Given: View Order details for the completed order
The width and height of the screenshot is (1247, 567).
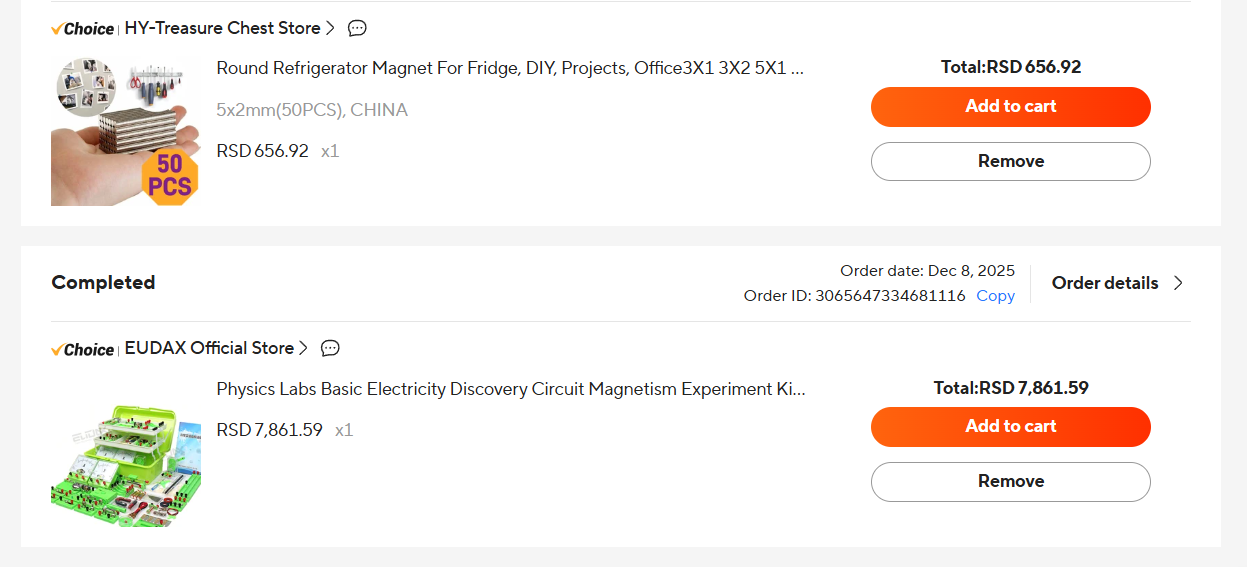Looking at the screenshot, I should coord(1104,283).
